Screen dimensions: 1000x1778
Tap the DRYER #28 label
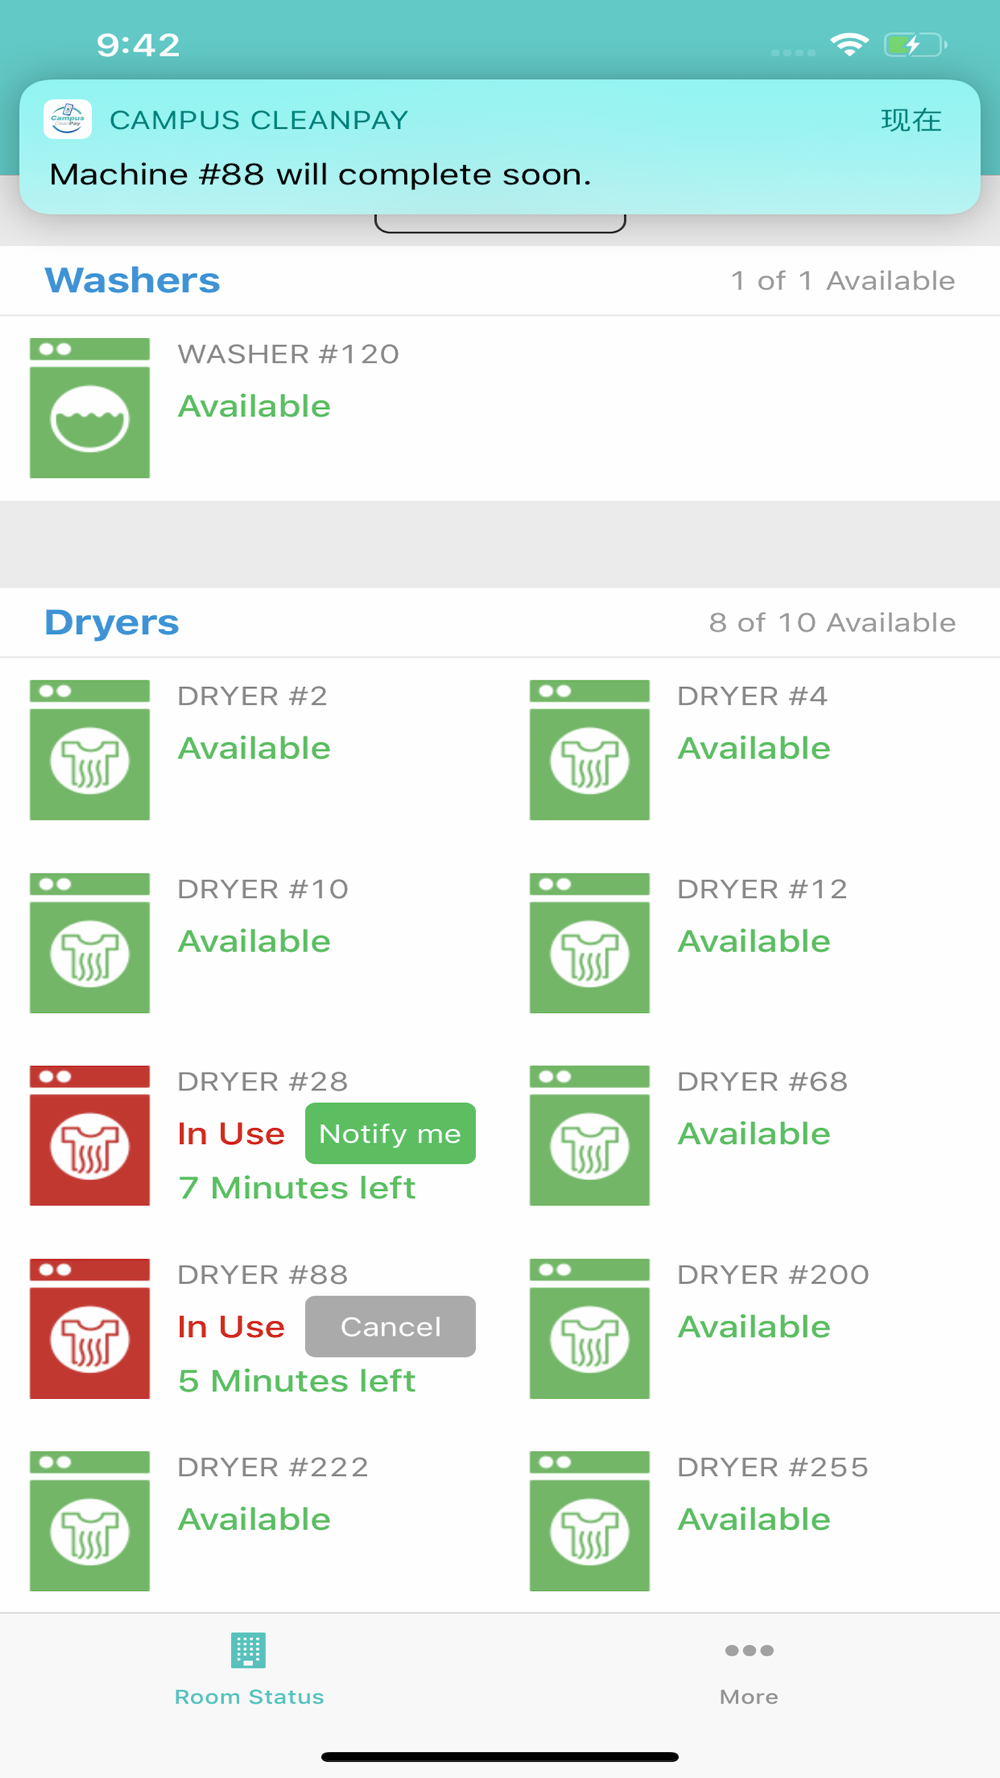coord(263,1082)
